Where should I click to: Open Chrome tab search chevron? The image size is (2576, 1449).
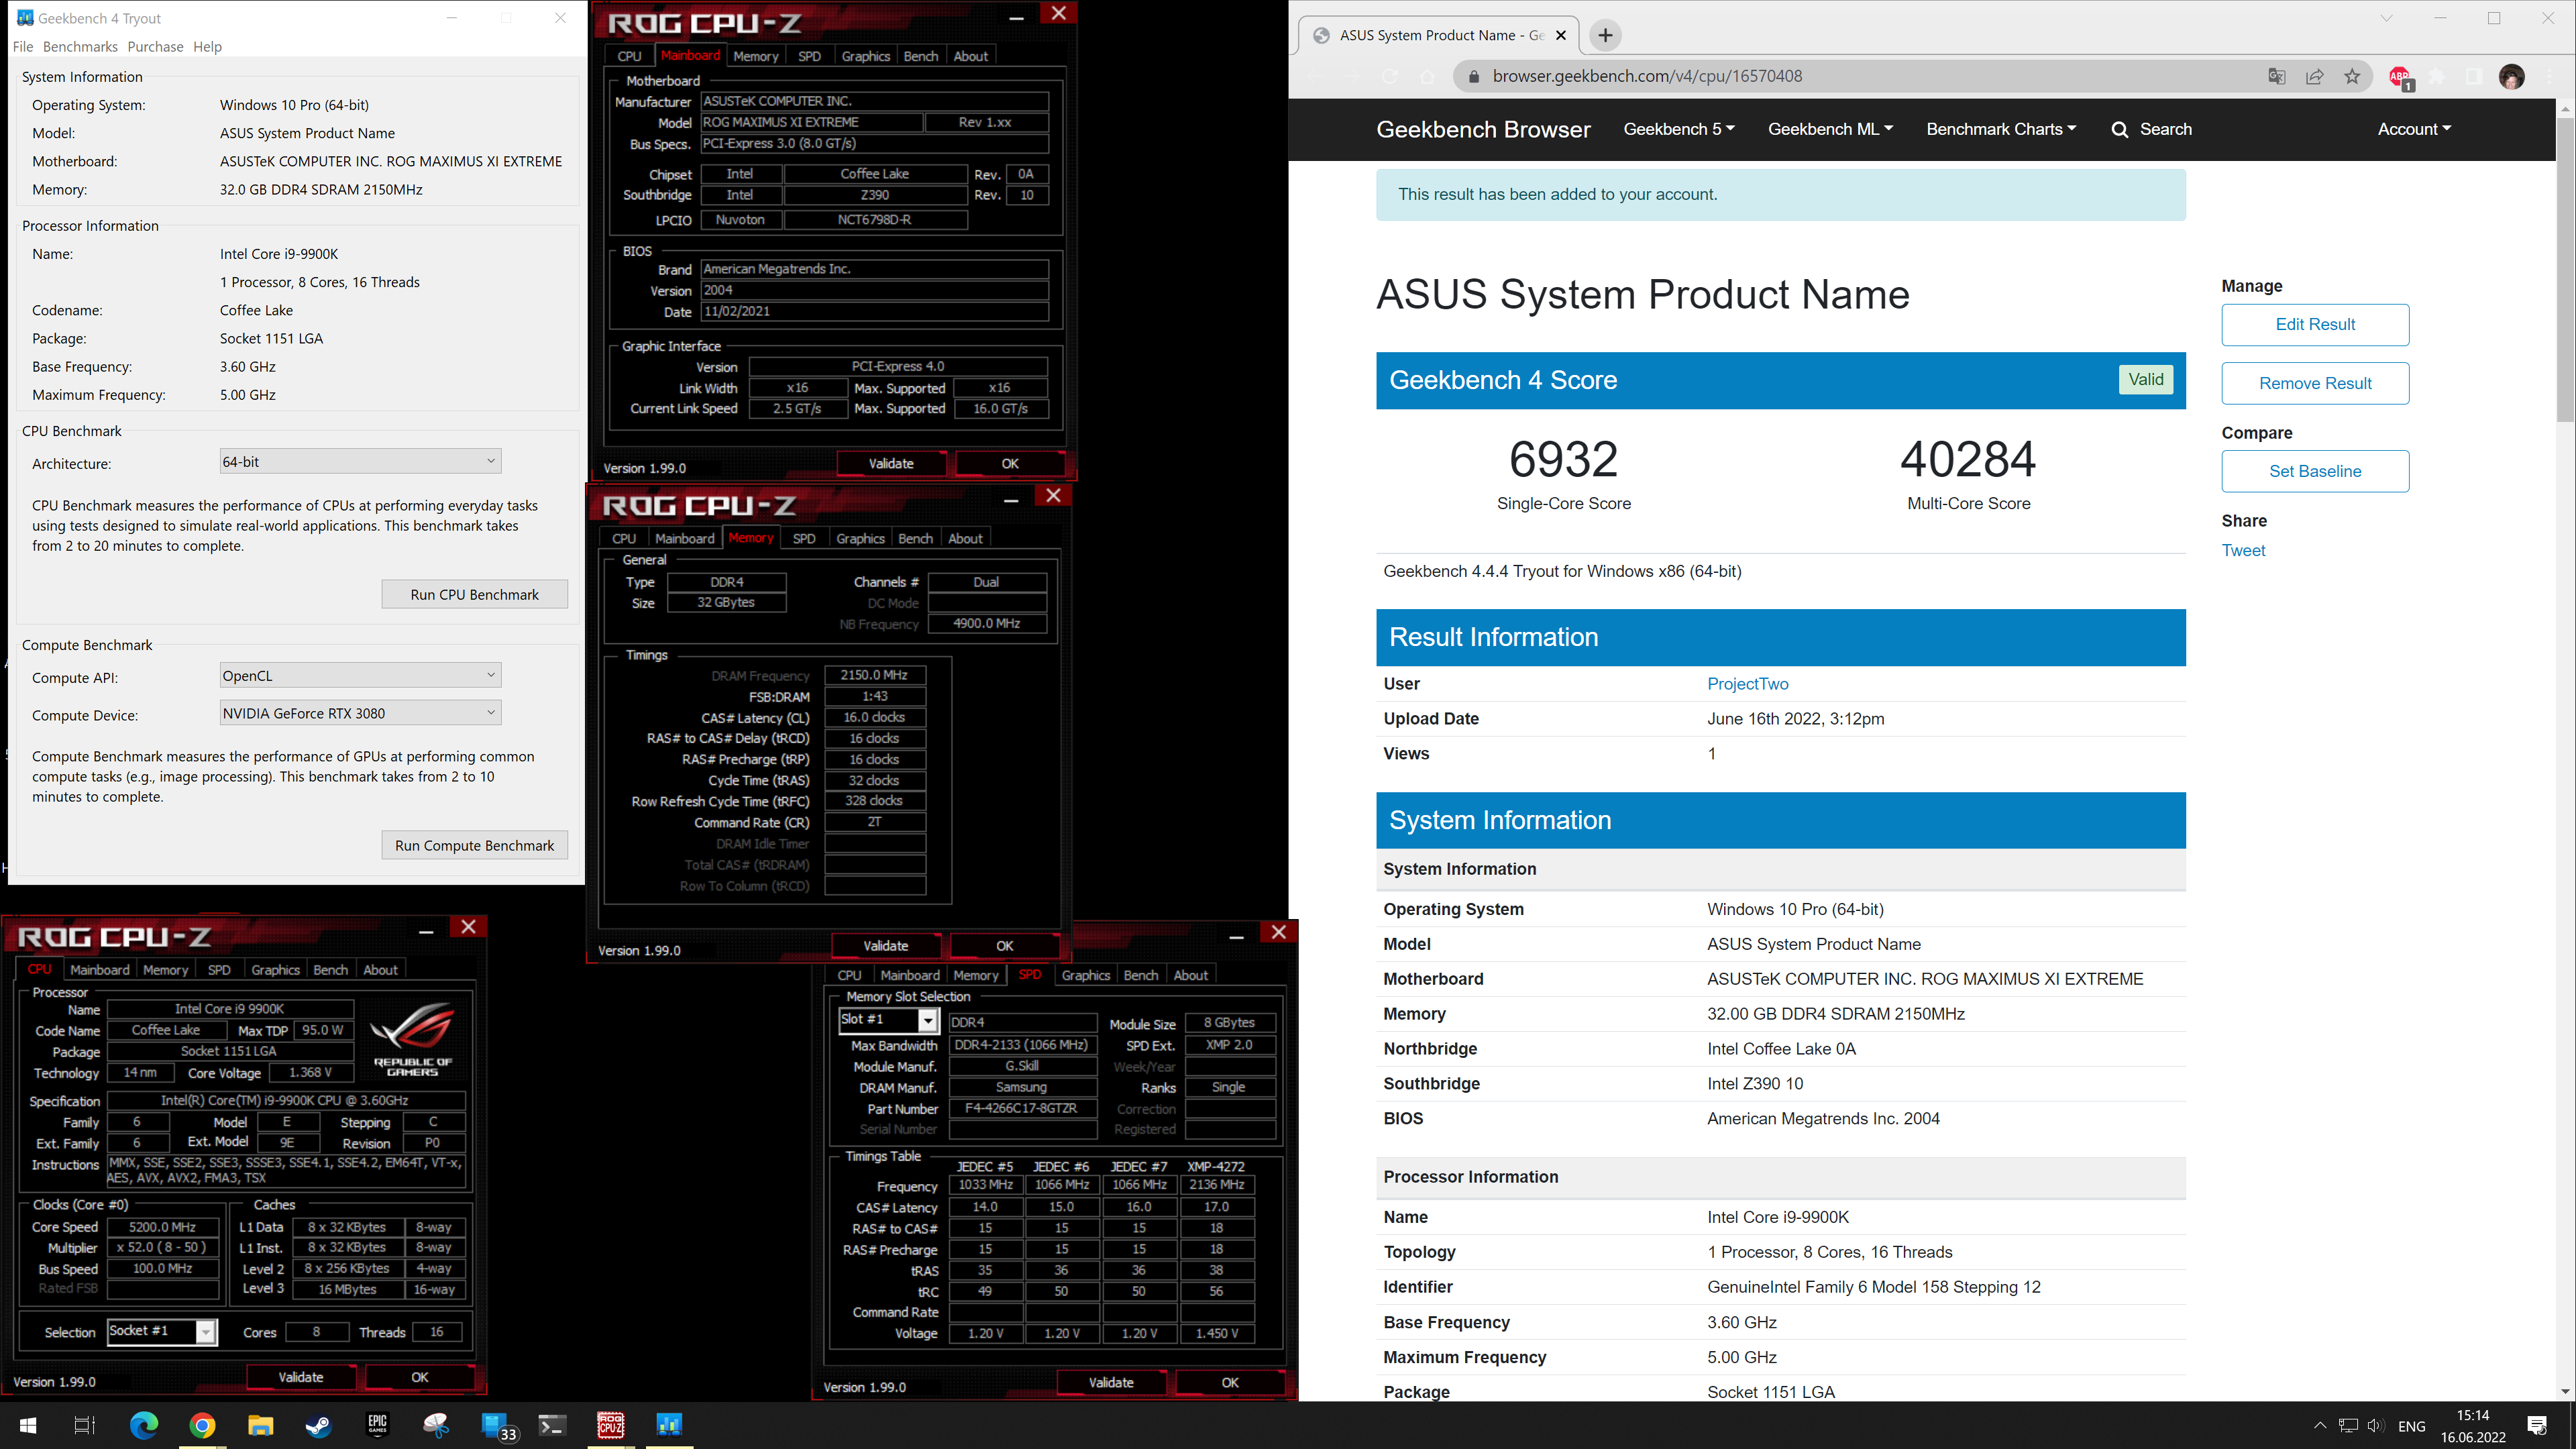click(x=2387, y=18)
